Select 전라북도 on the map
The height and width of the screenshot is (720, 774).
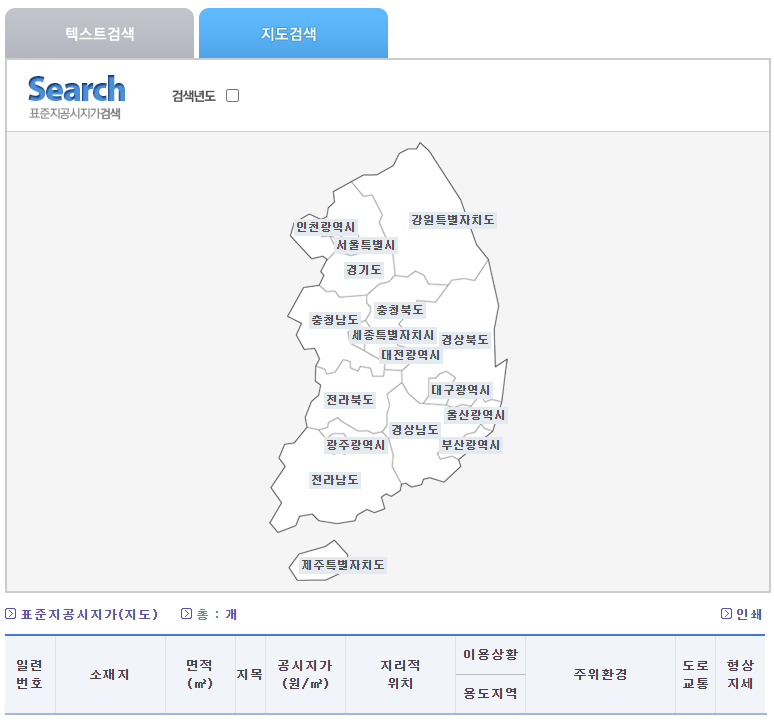point(350,400)
